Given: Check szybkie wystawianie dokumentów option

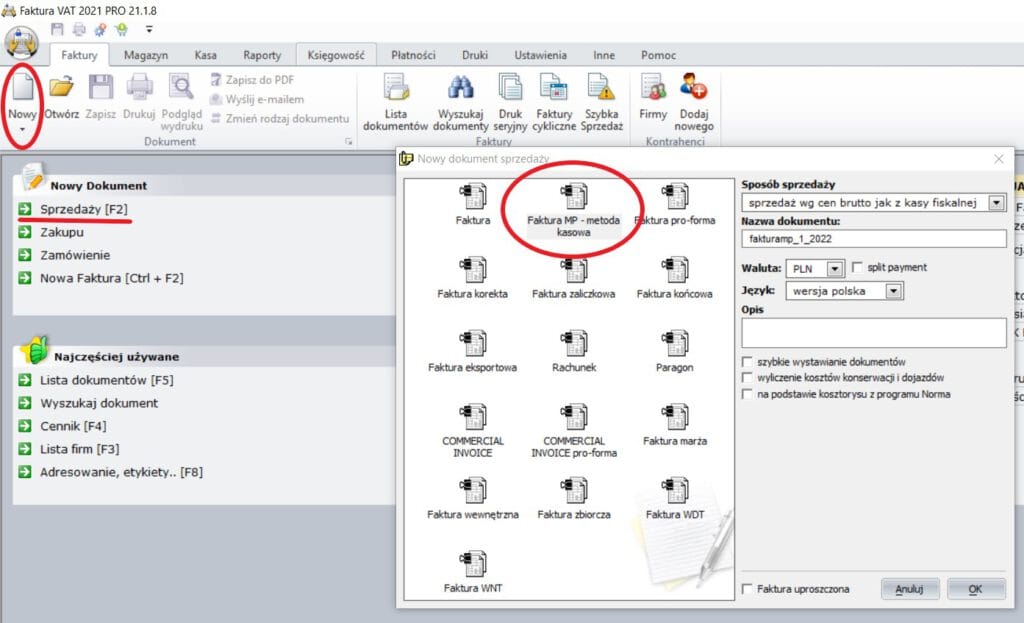Looking at the screenshot, I should click(x=747, y=361).
